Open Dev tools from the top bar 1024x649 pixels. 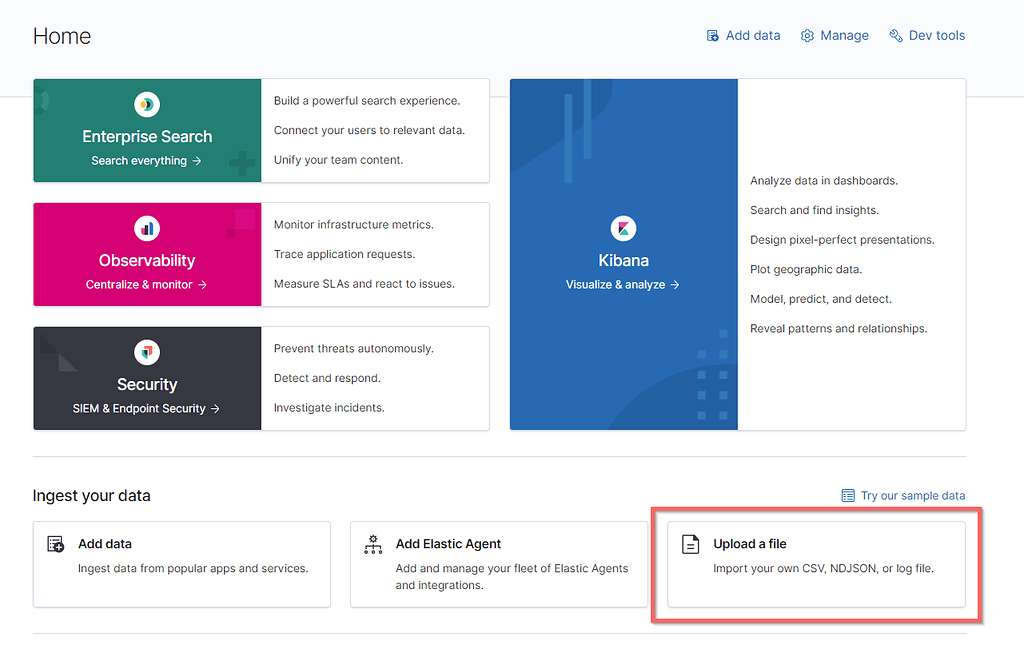coord(936,35)
